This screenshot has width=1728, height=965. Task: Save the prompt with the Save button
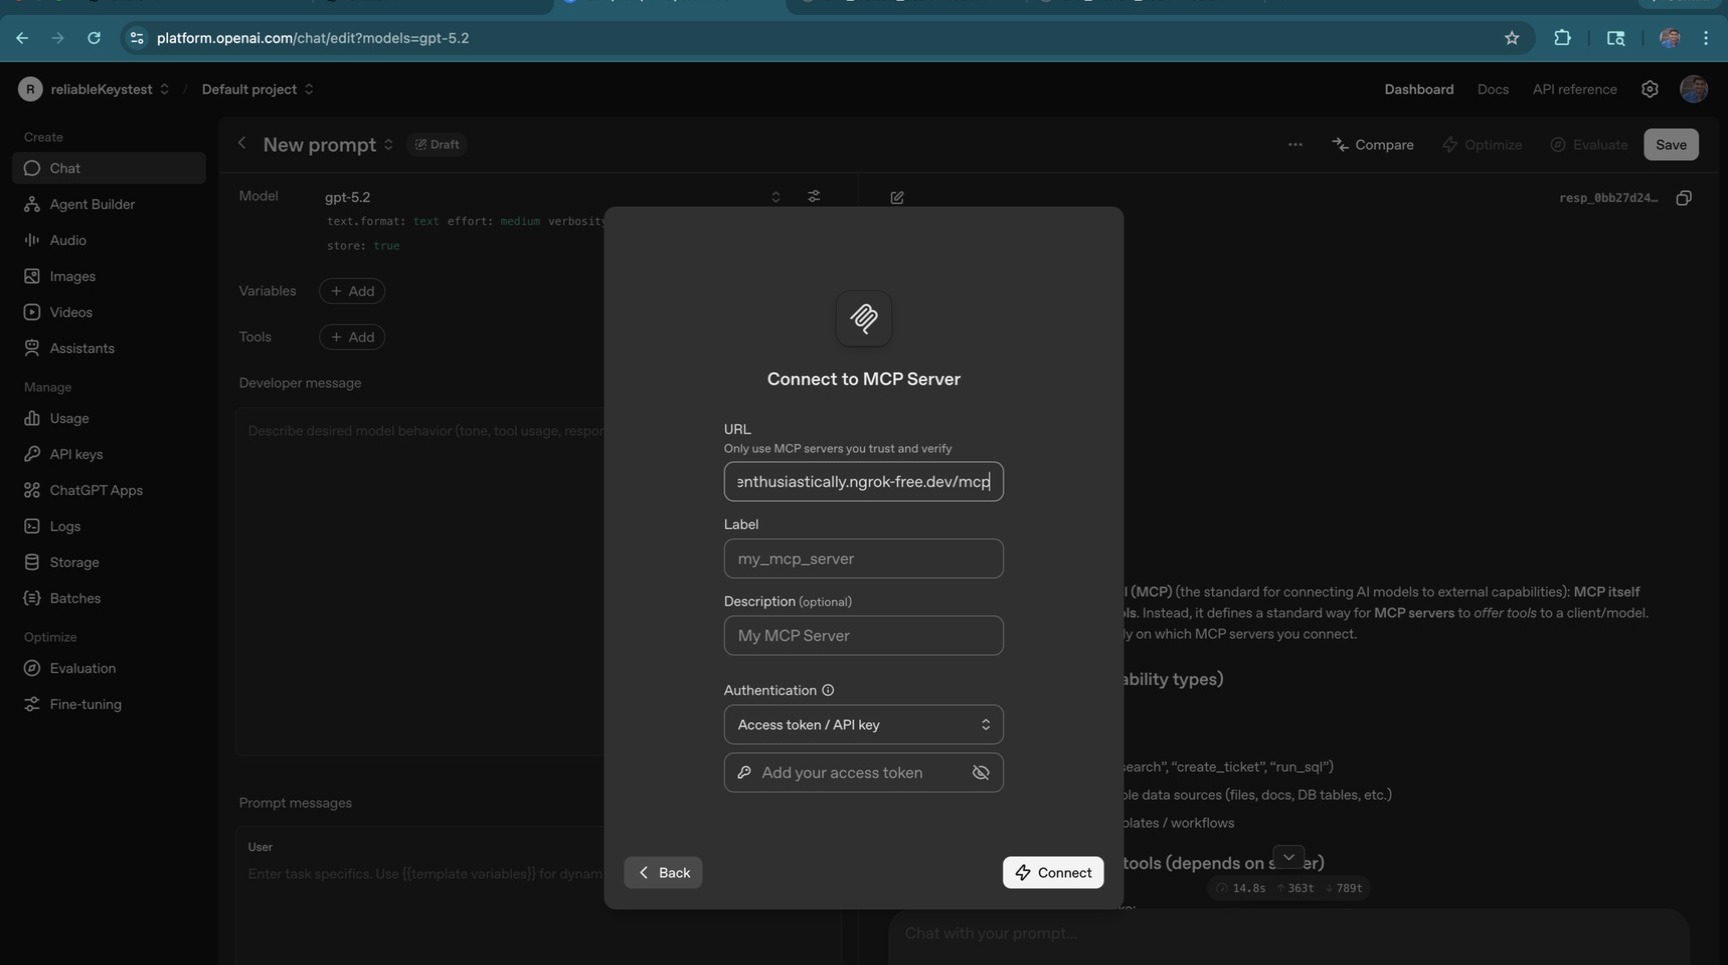tap(1671, 144)
